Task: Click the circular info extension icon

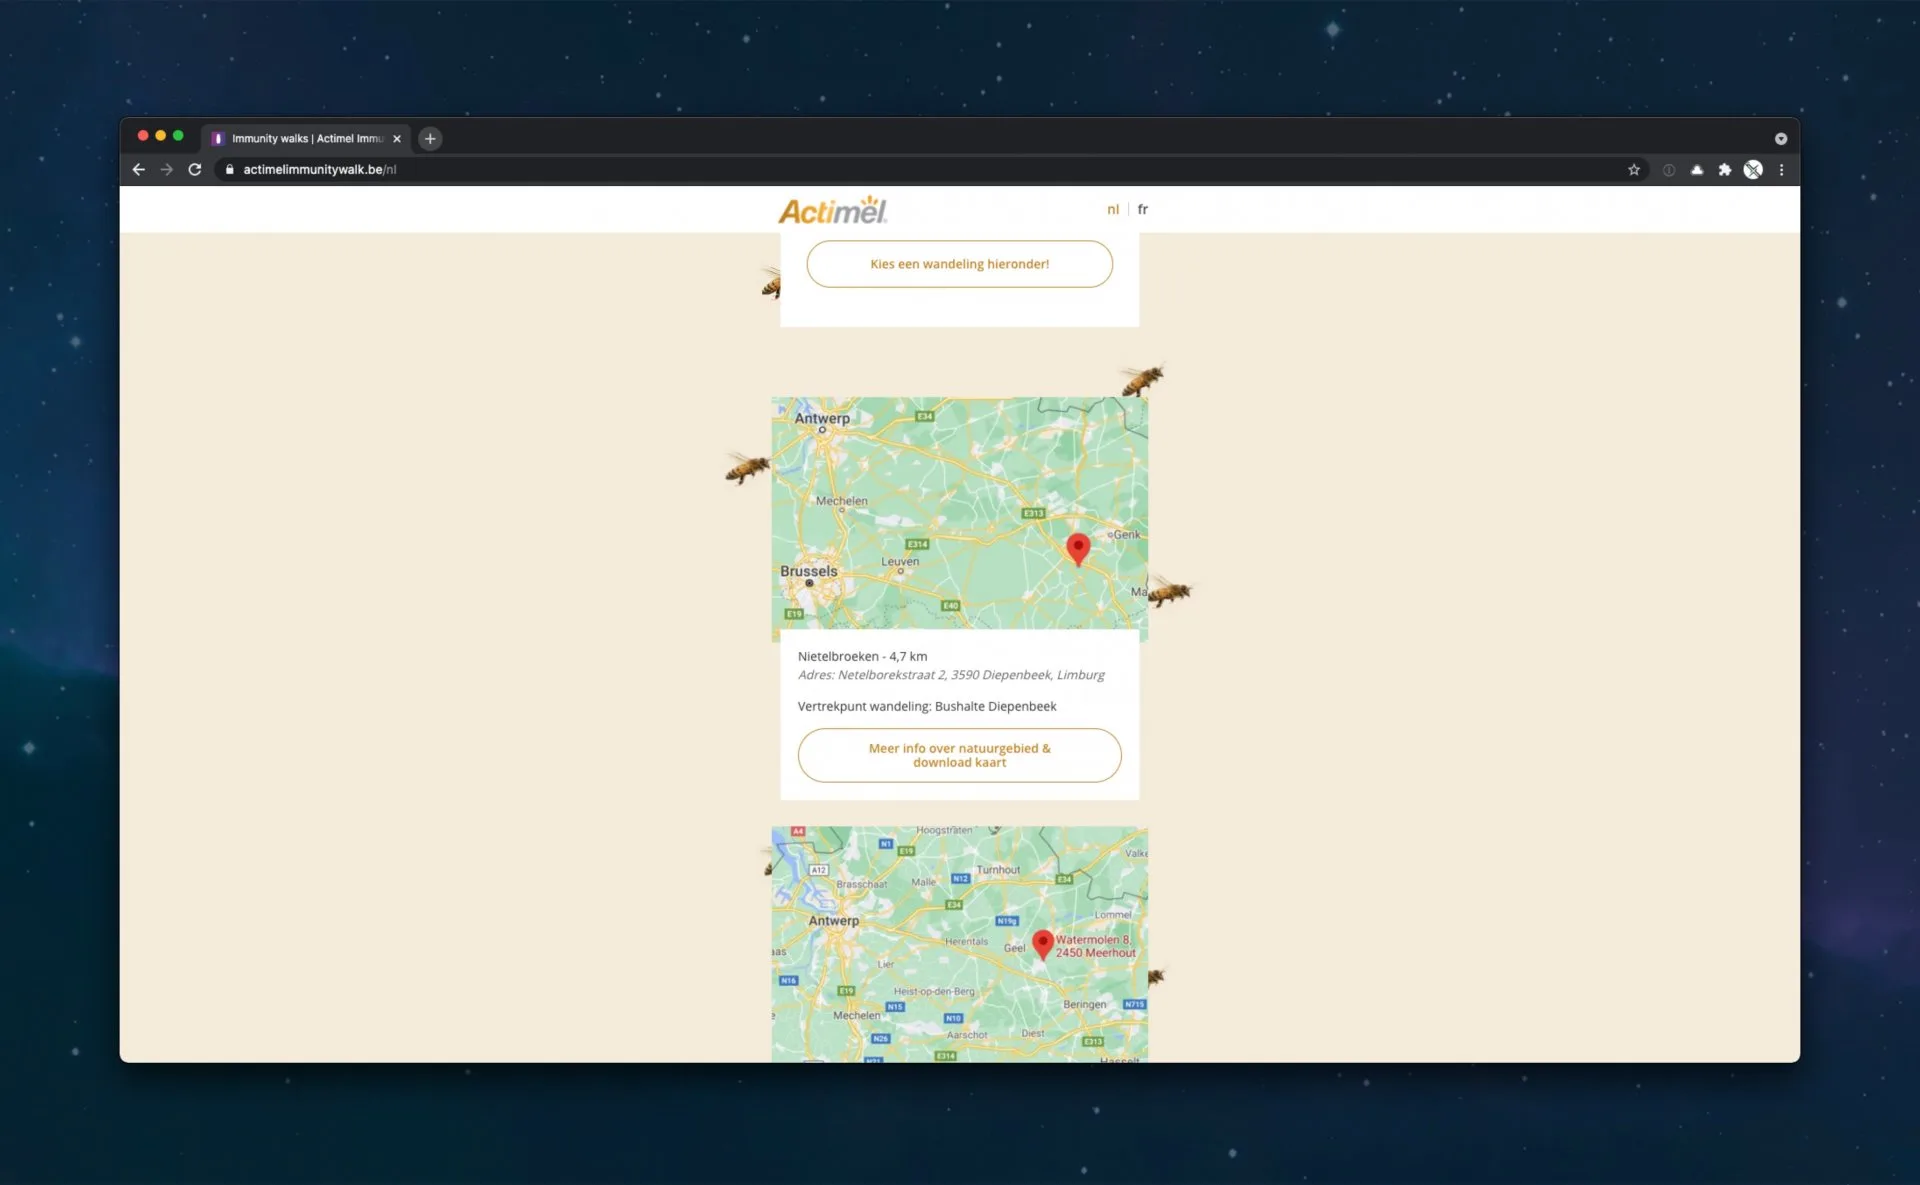Action: point(1669,170)
